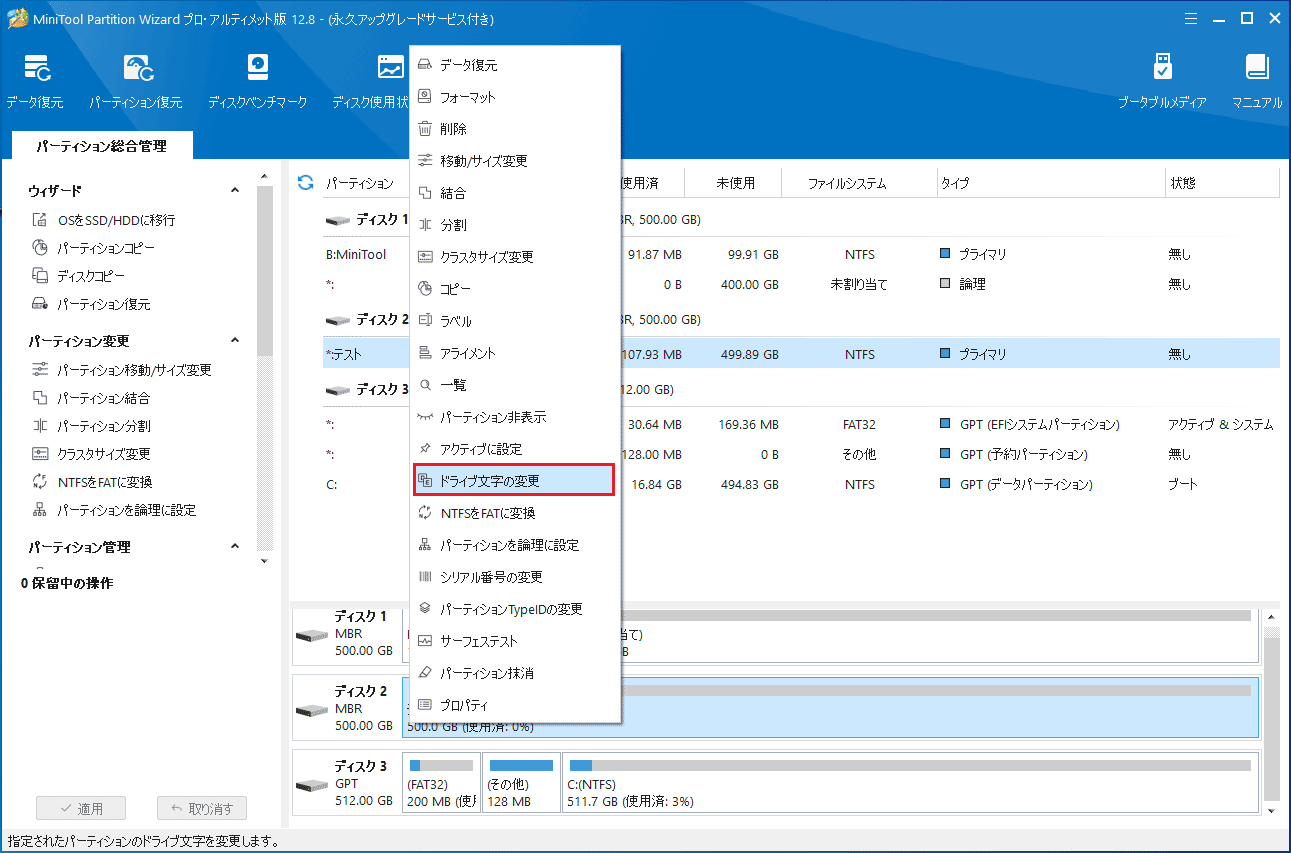Collapse the ウィザード section

(235, 191)
